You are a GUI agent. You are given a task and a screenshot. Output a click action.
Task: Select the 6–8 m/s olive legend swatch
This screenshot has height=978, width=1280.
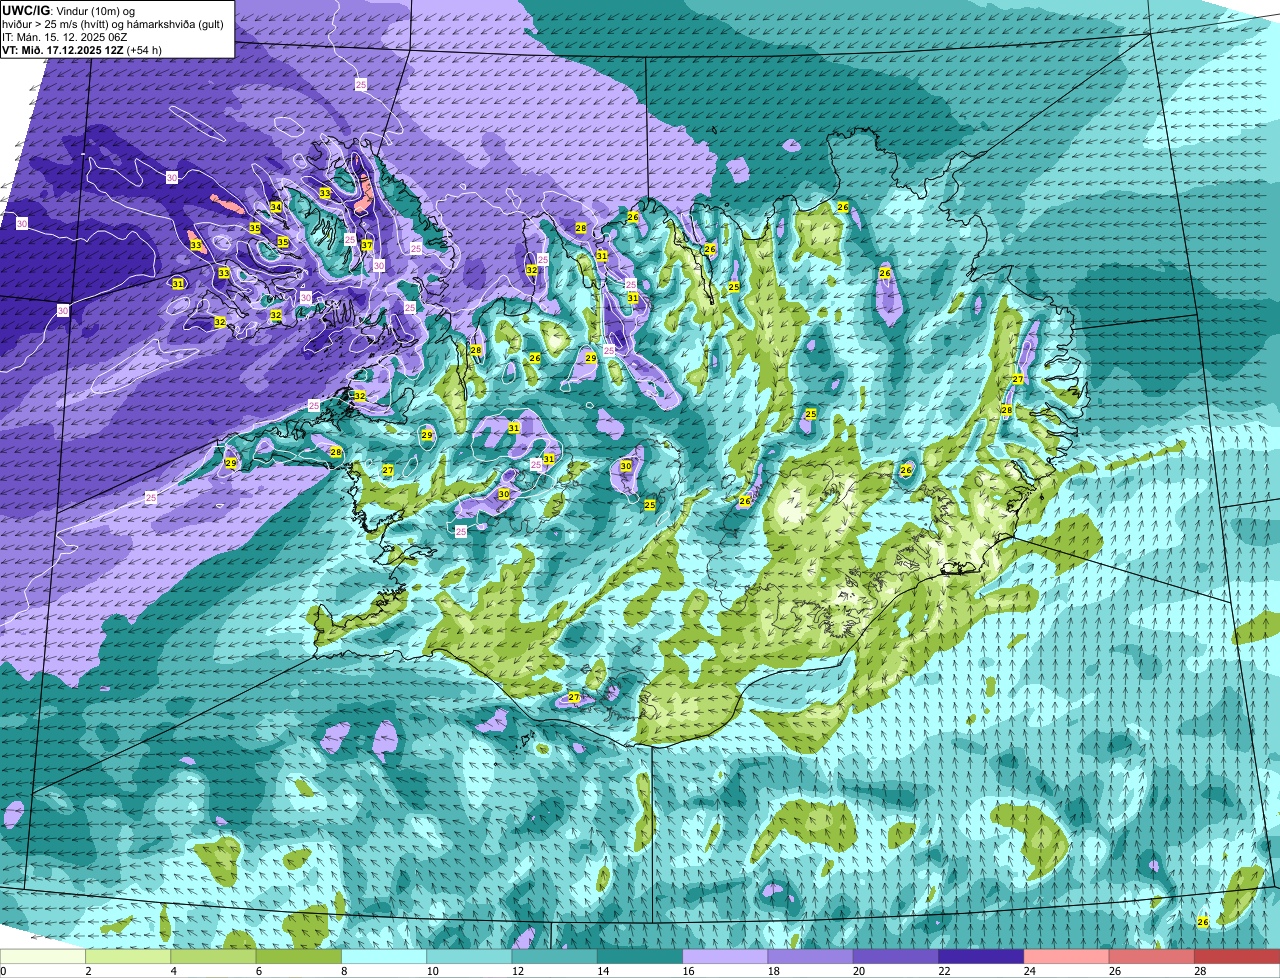coord(299,957)
